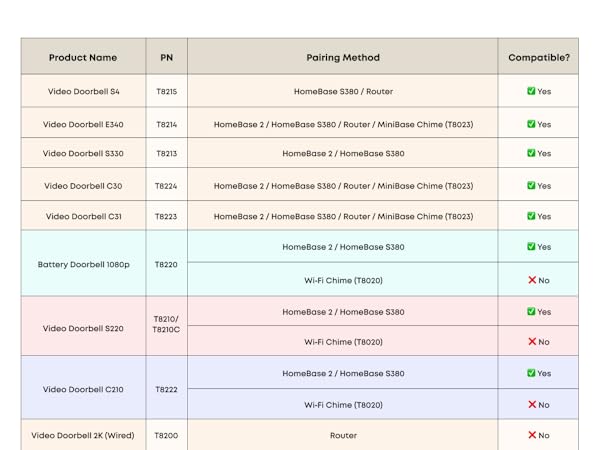
Task: Click the Video Doorbell 2K (Wired) name
Action: tap(83, 435)
